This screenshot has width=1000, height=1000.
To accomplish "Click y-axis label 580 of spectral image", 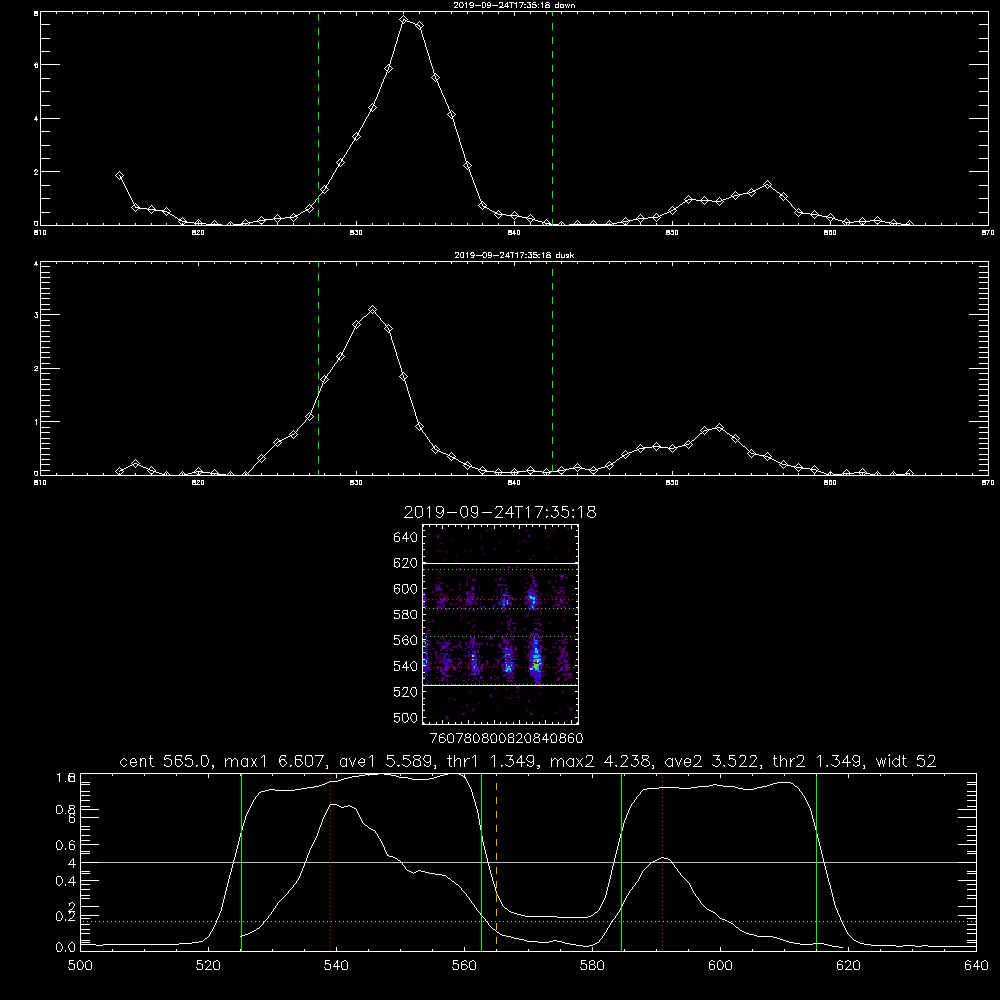I will [x=406, y=615].
